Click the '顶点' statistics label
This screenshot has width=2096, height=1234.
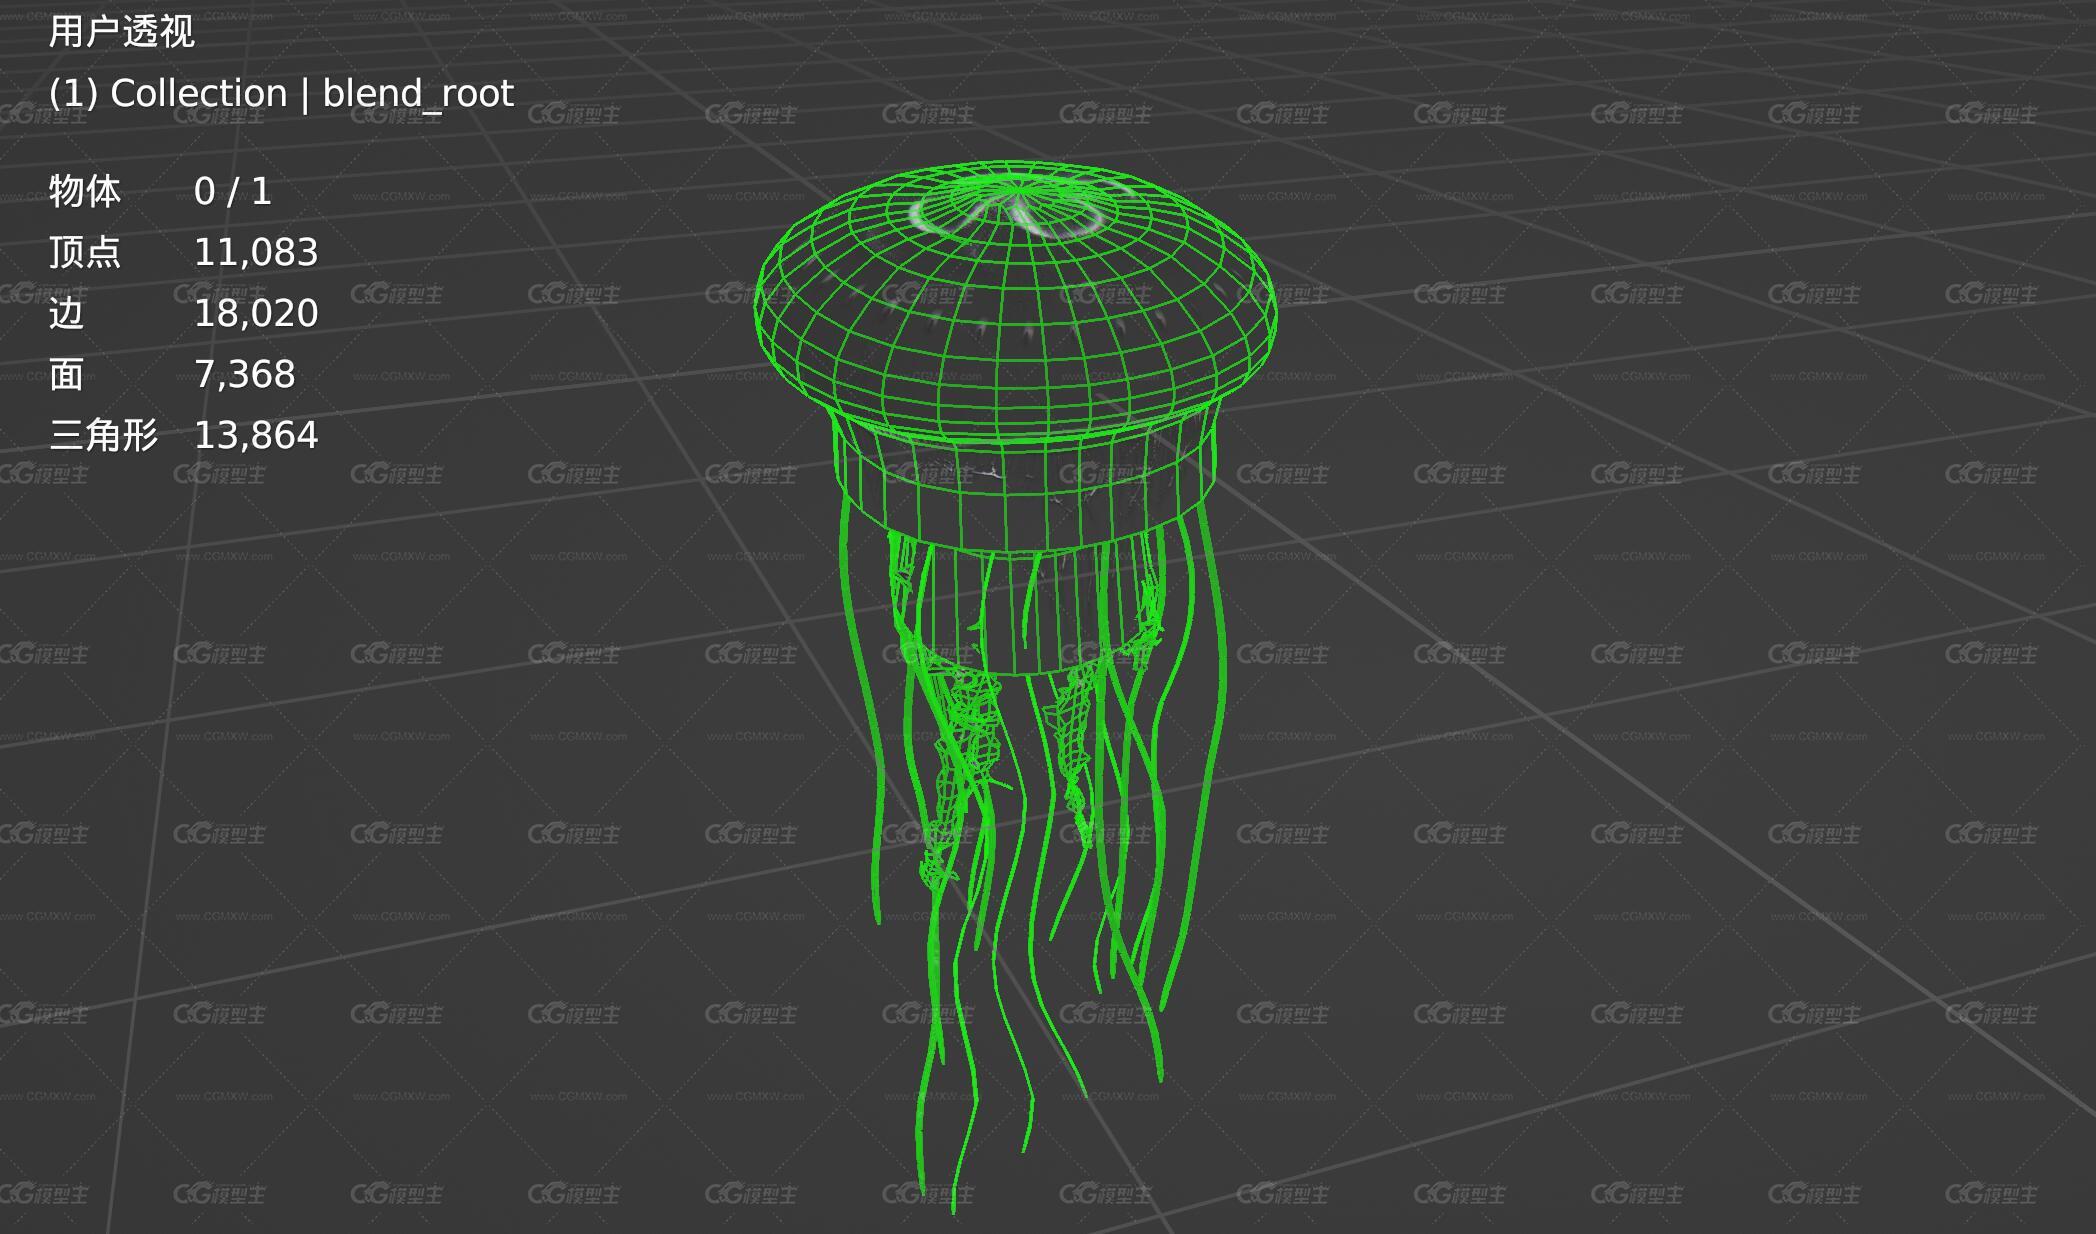[x=85, y=252]
